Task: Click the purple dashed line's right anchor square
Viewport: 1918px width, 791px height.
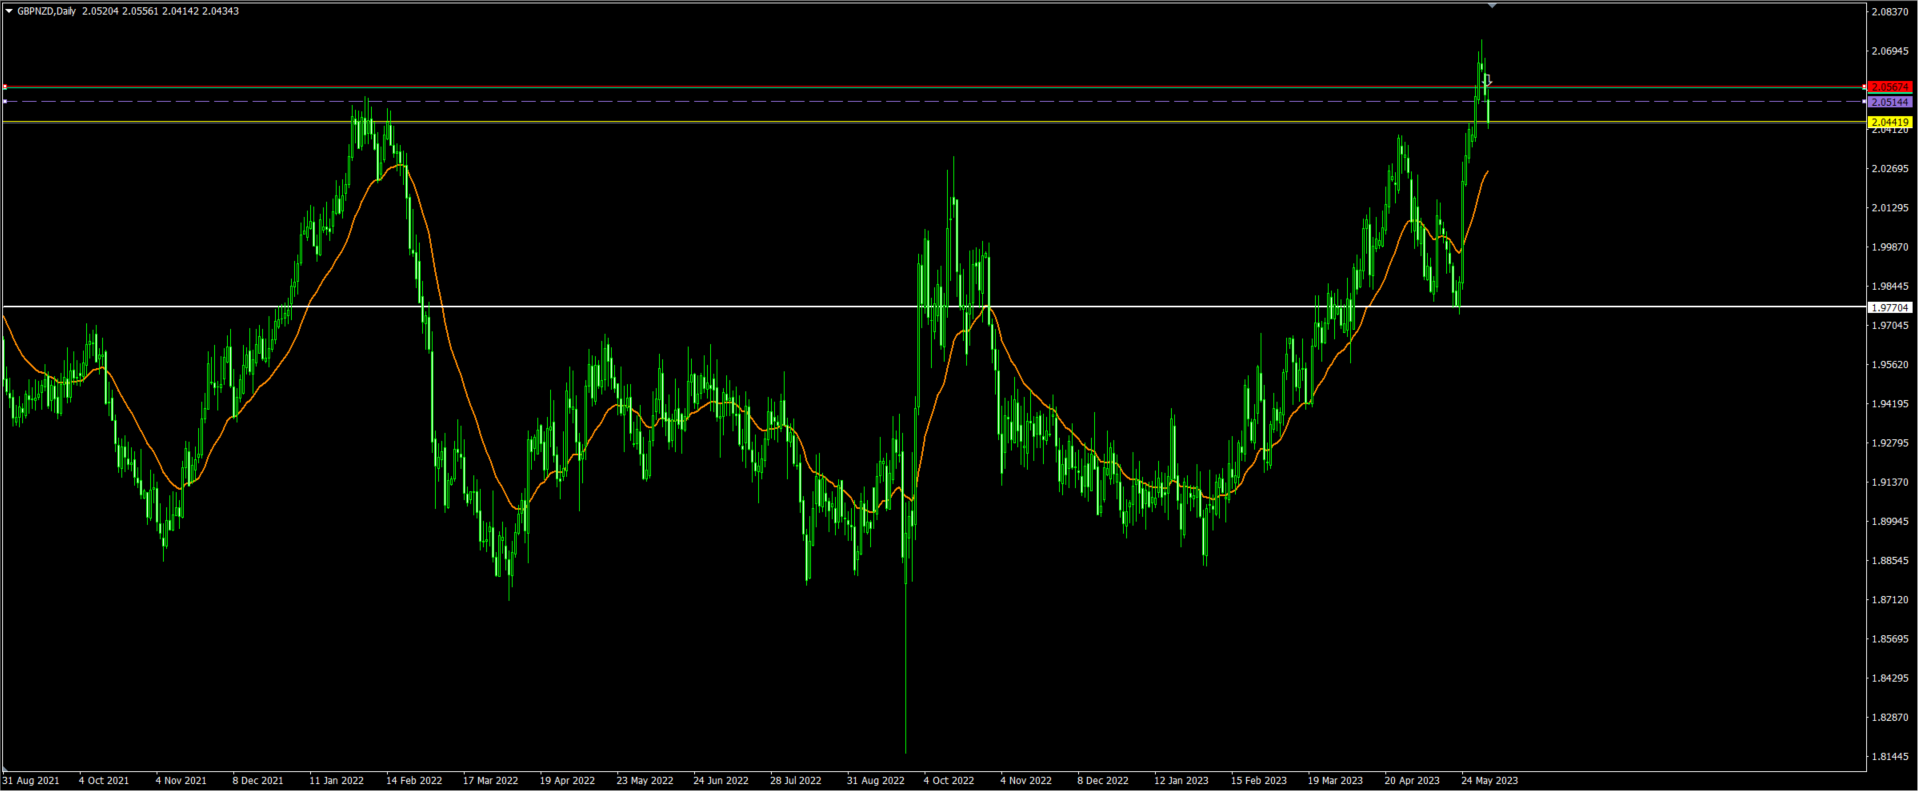Action: click(1865, 101)
